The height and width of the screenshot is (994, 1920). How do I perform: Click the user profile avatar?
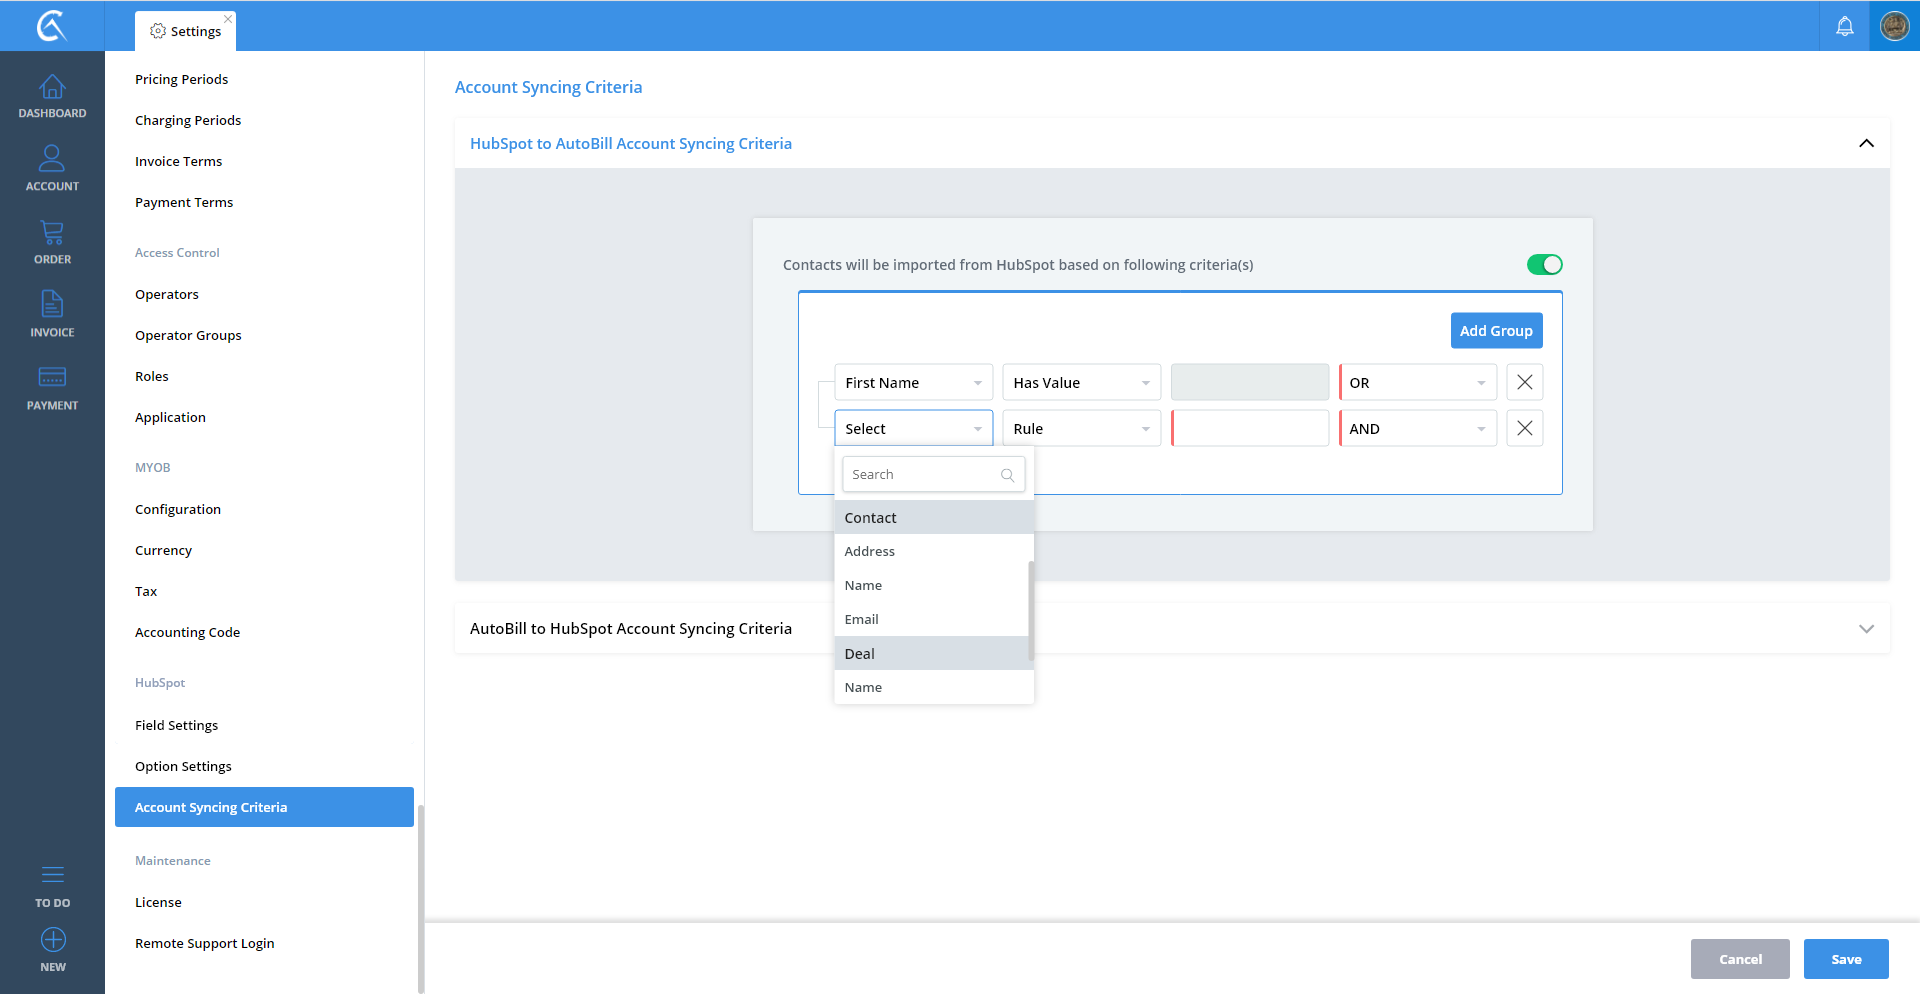[1894, 26]
